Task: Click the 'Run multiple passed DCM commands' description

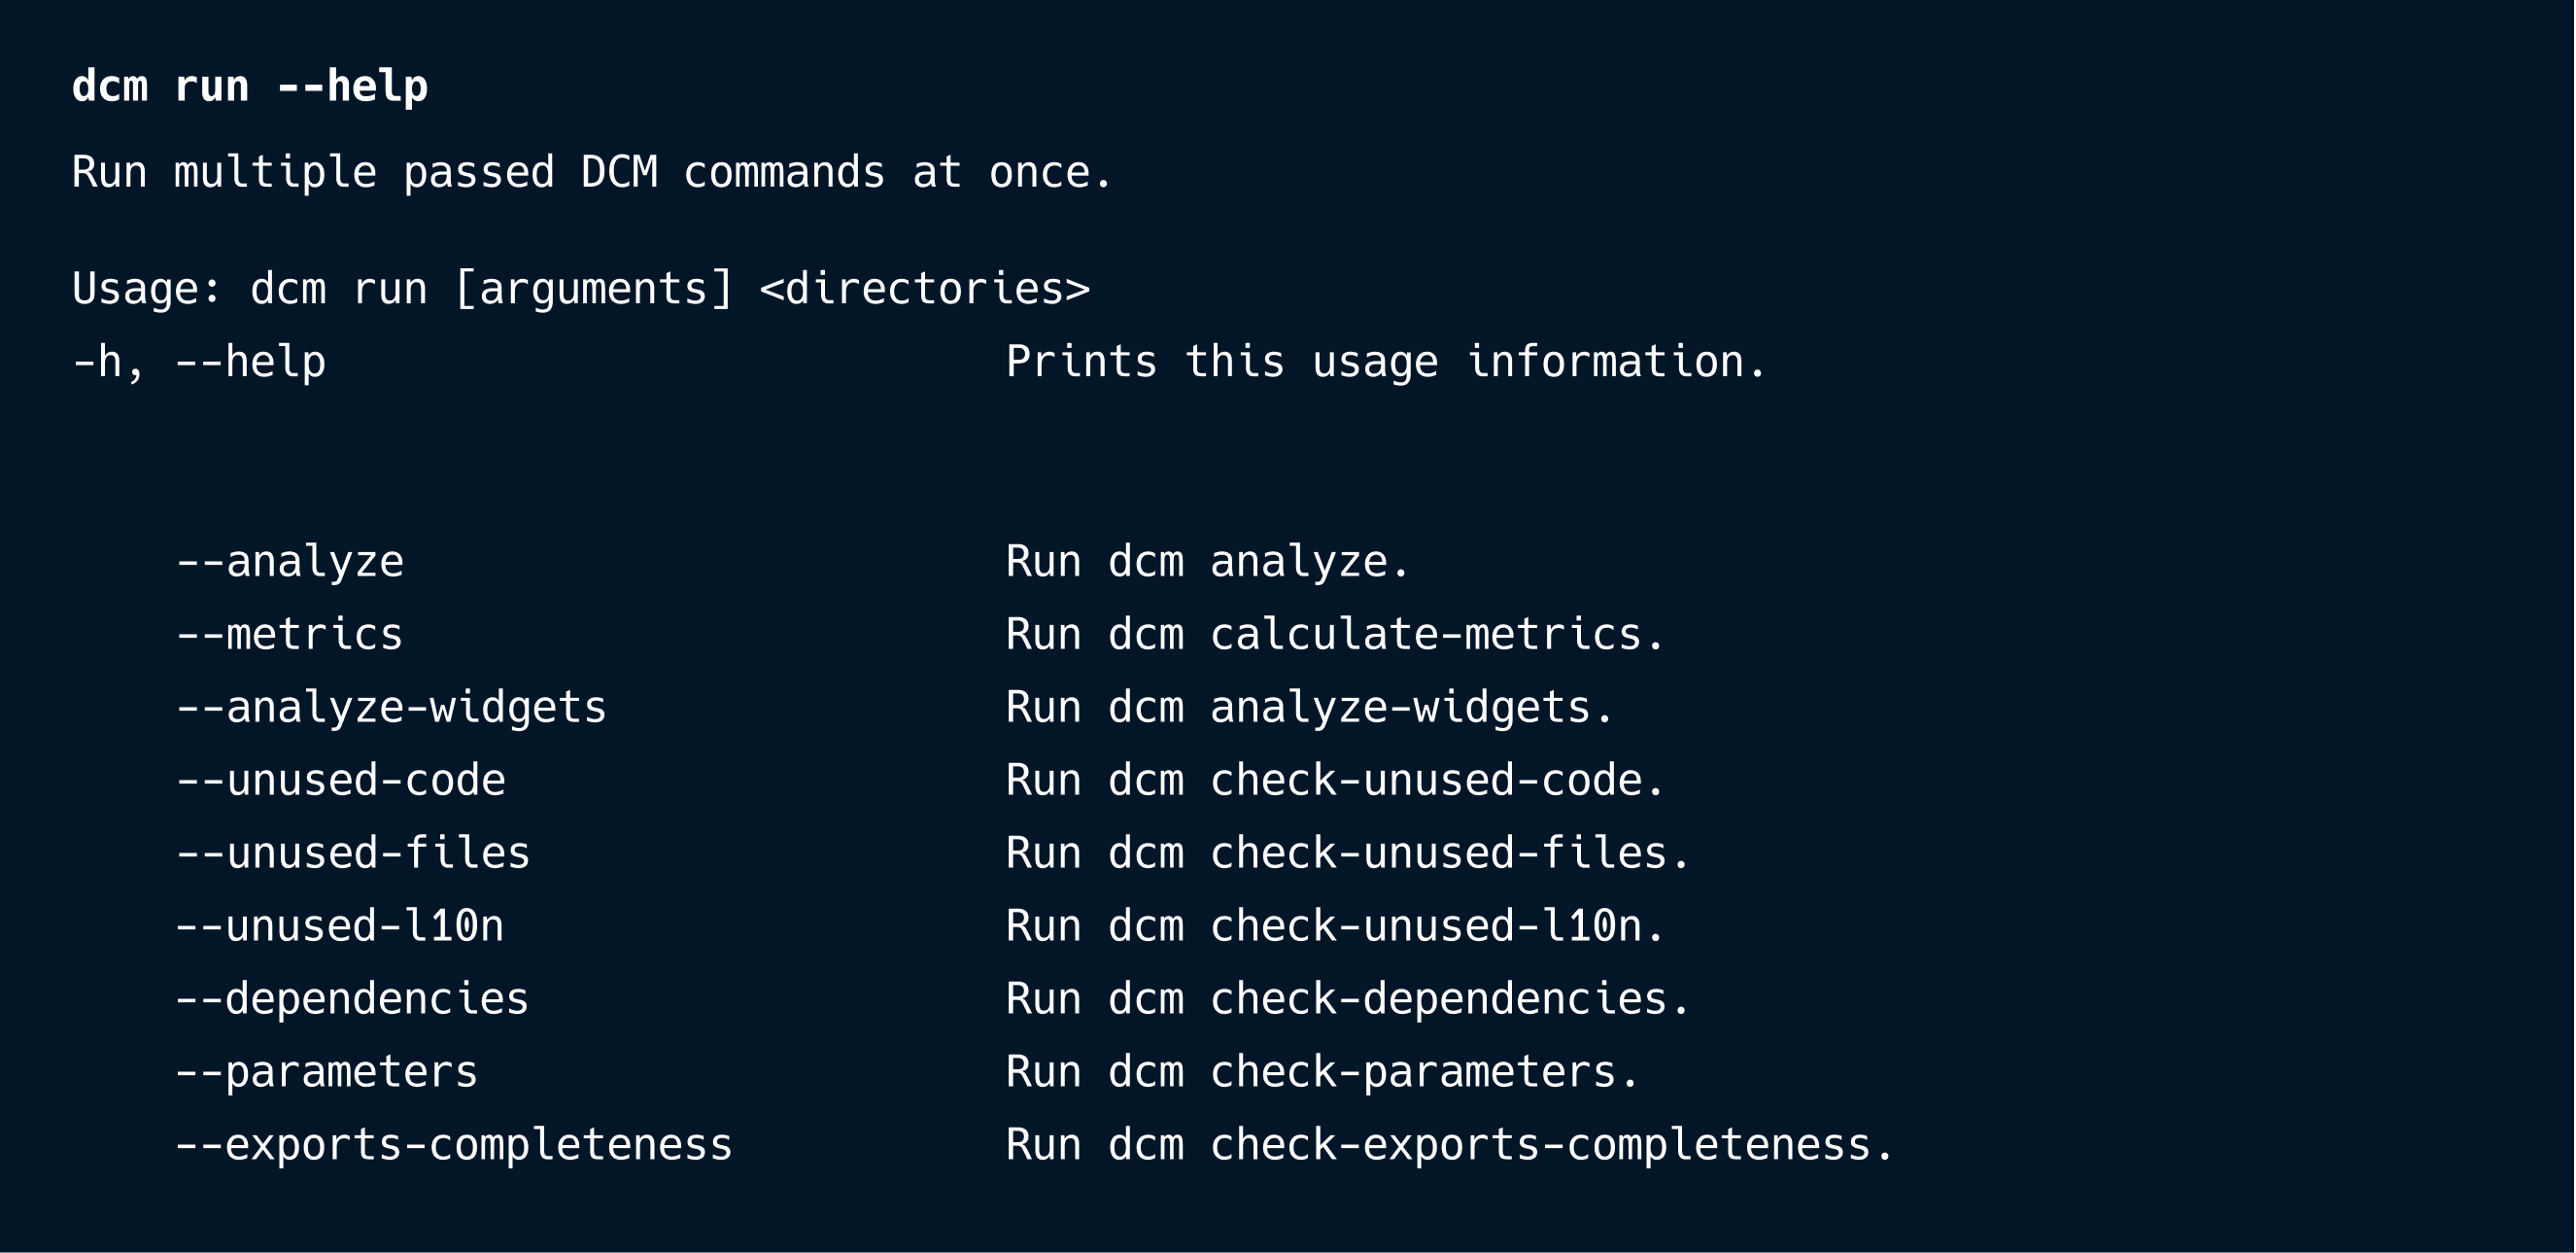Action: [x=592, y=173]
